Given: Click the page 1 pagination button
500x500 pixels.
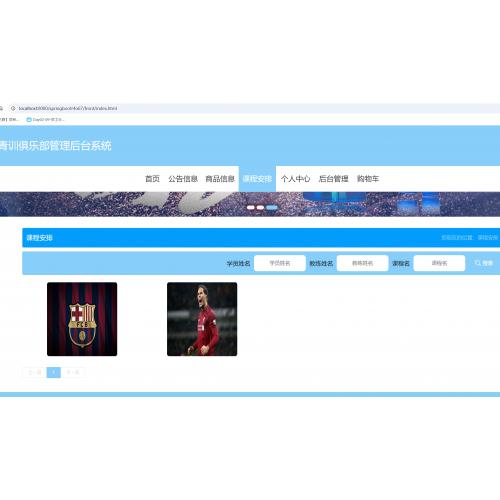Looking at the screenshot, I should point(54,372).
